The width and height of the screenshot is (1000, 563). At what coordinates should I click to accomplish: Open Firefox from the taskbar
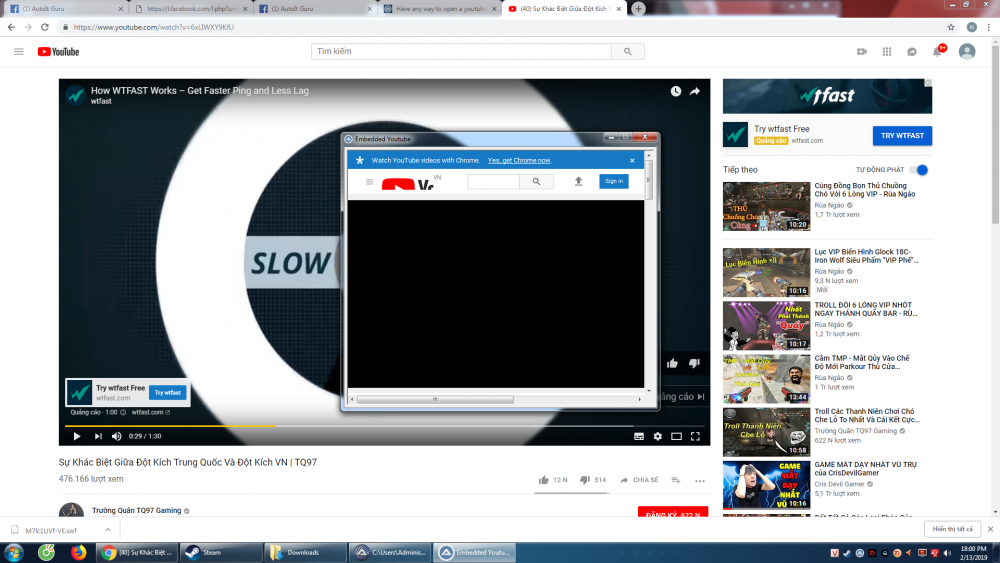point(78,553)
